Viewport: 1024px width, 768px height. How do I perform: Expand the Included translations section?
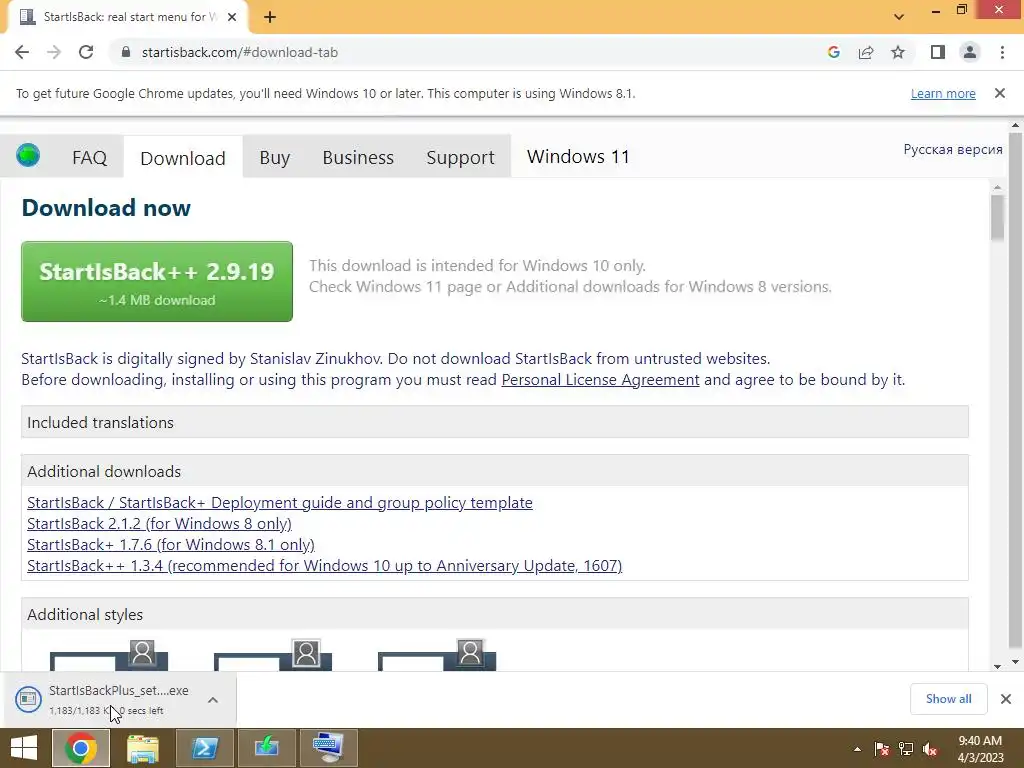[x=494, y=423]
